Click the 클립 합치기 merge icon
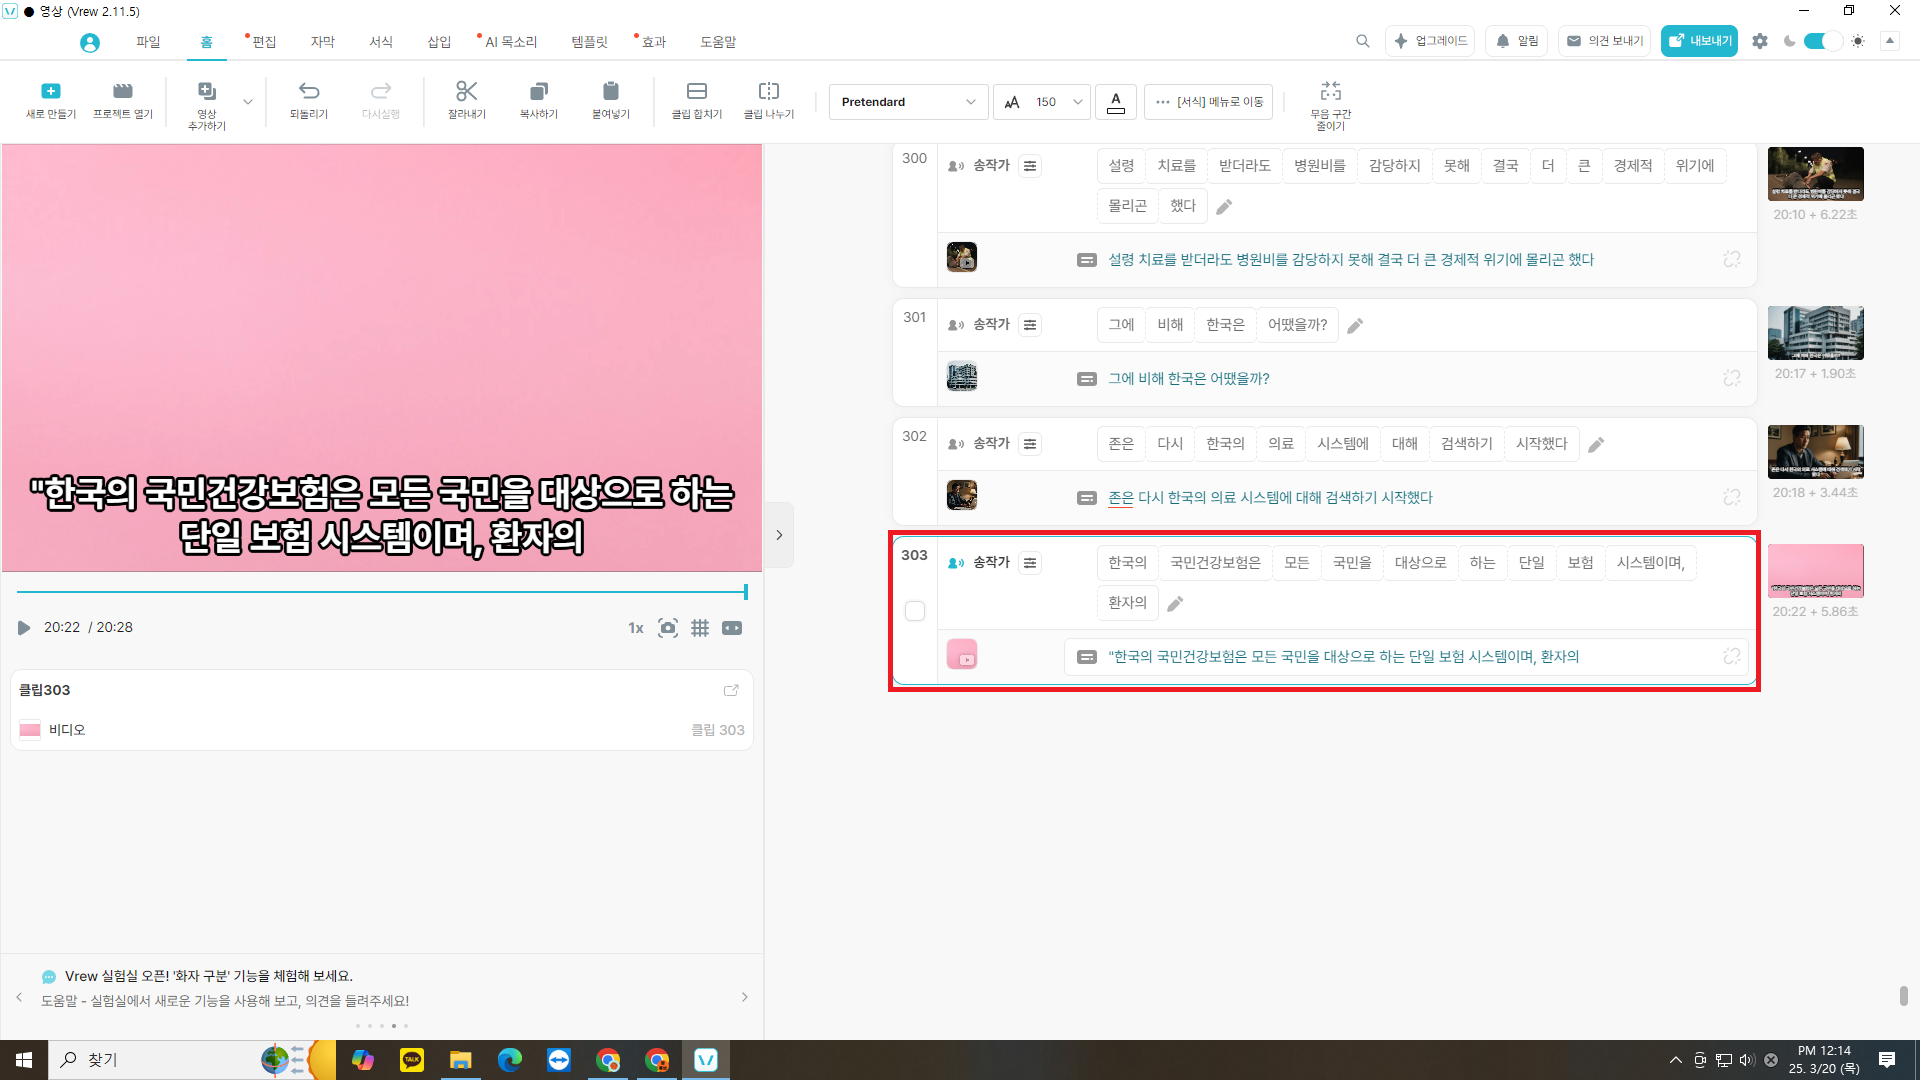 coord(697,92)
